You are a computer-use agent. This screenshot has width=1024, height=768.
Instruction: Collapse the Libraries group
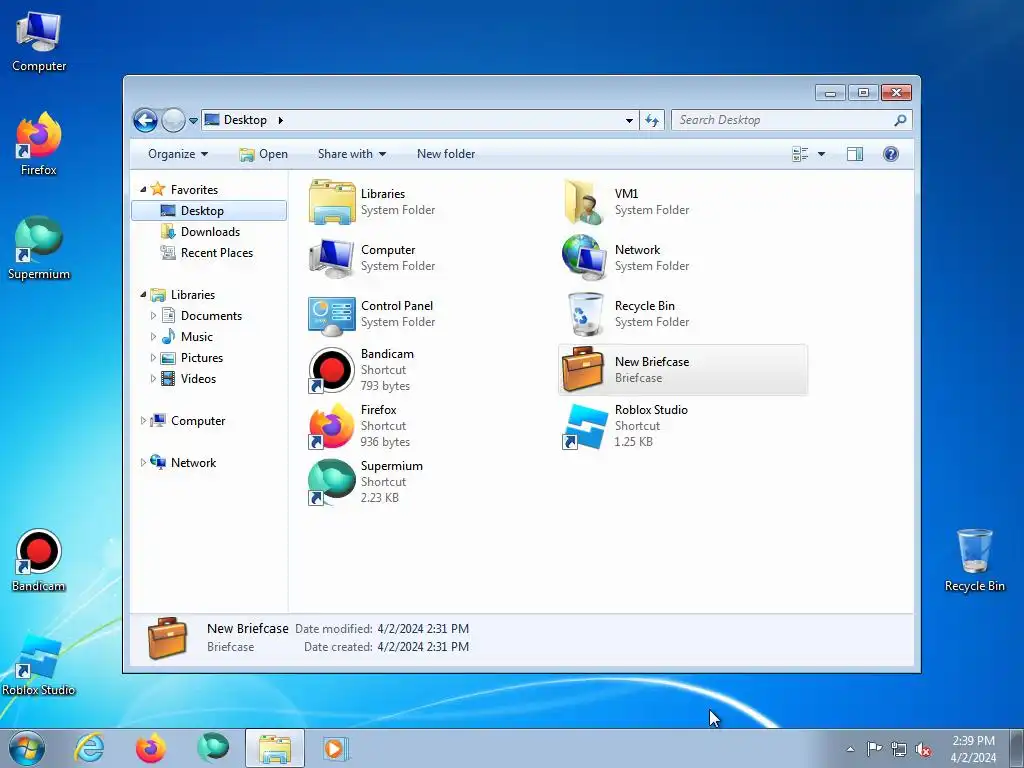click(143, 295)
